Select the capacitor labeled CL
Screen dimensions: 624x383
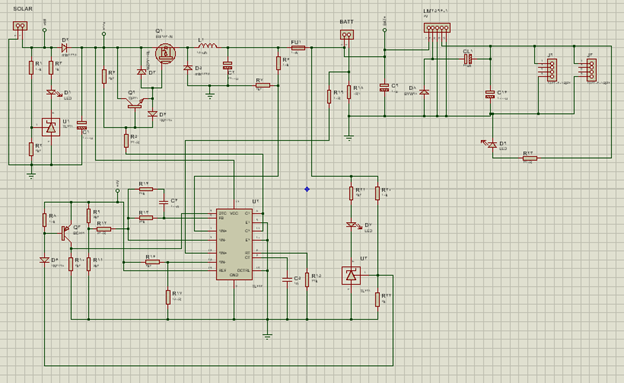coord(468,59)
